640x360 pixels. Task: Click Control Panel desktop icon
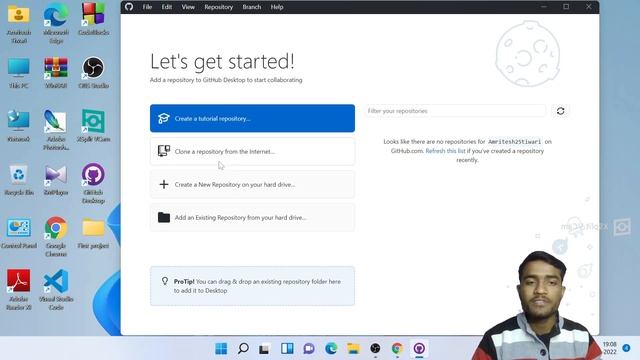pos(19,233)
